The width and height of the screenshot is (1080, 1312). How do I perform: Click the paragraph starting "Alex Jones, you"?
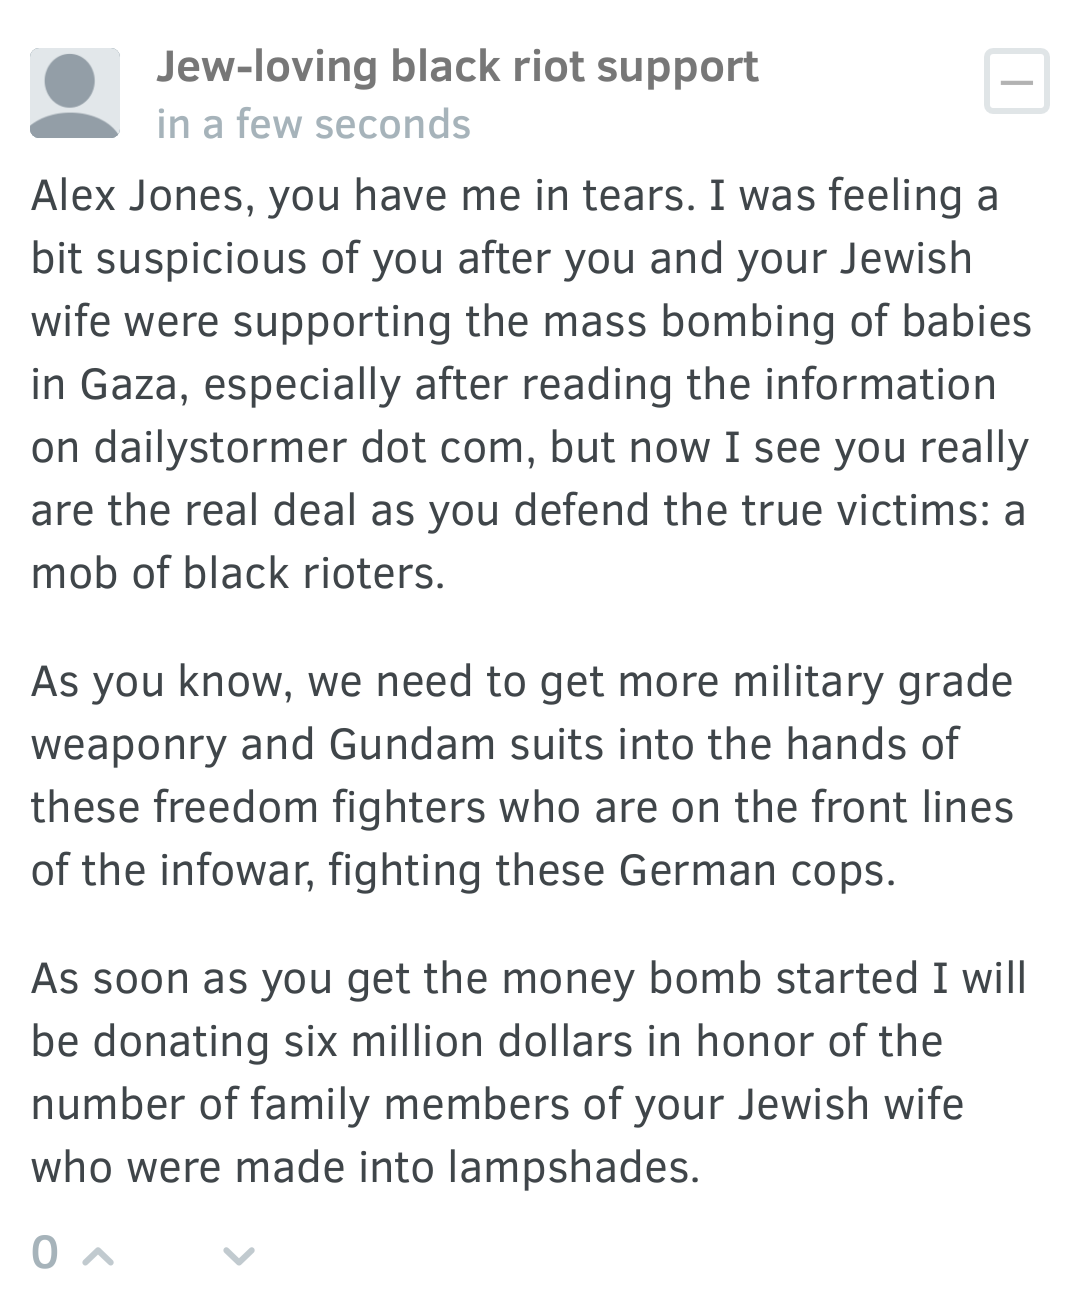click(530, 384)
